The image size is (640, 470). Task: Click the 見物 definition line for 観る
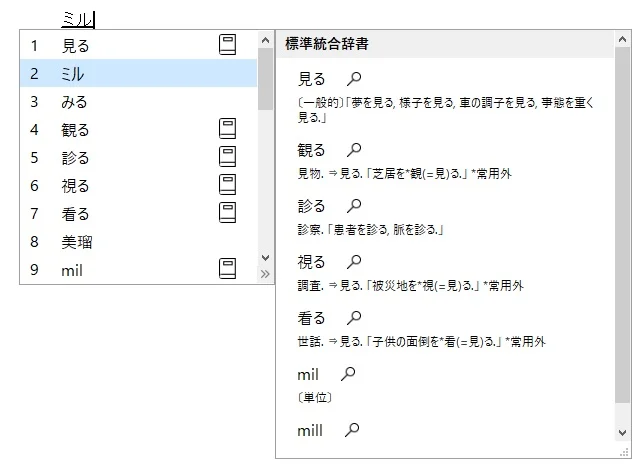point(404,174)
